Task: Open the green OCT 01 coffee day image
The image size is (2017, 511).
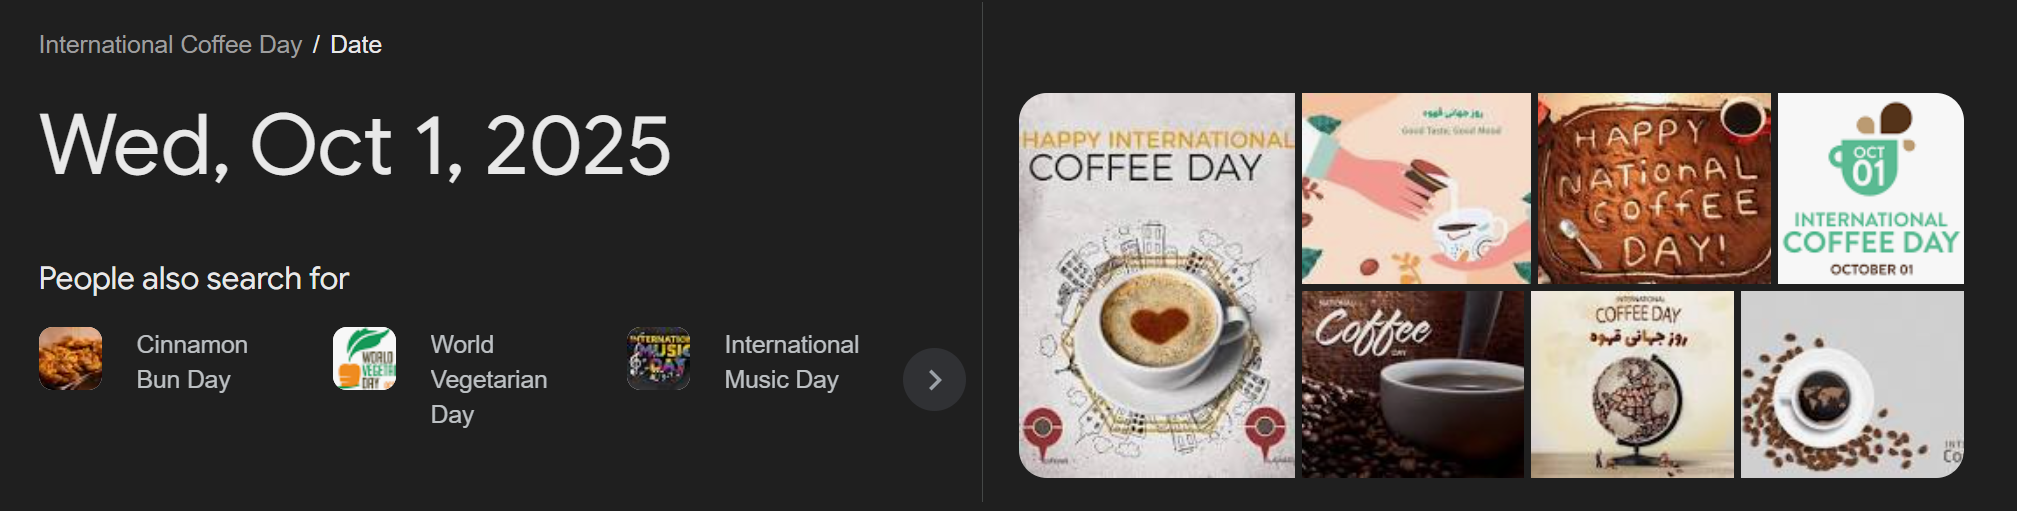Action: (x=1871, y=188)
